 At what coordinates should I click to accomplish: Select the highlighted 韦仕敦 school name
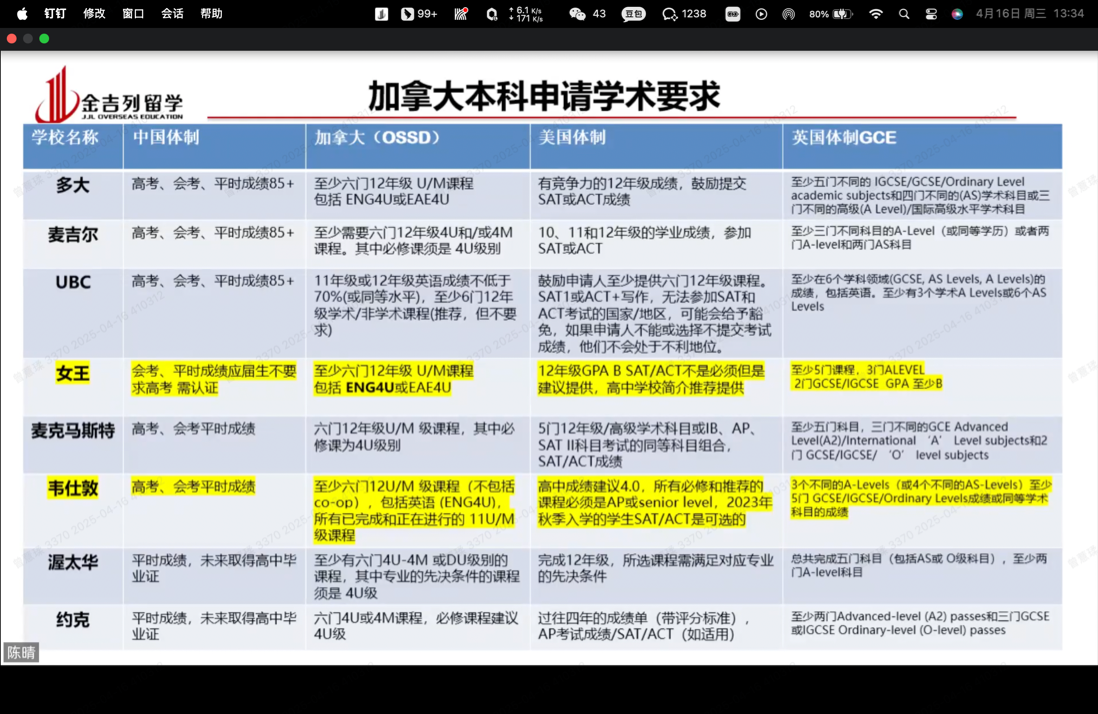(x=73, y=488)
